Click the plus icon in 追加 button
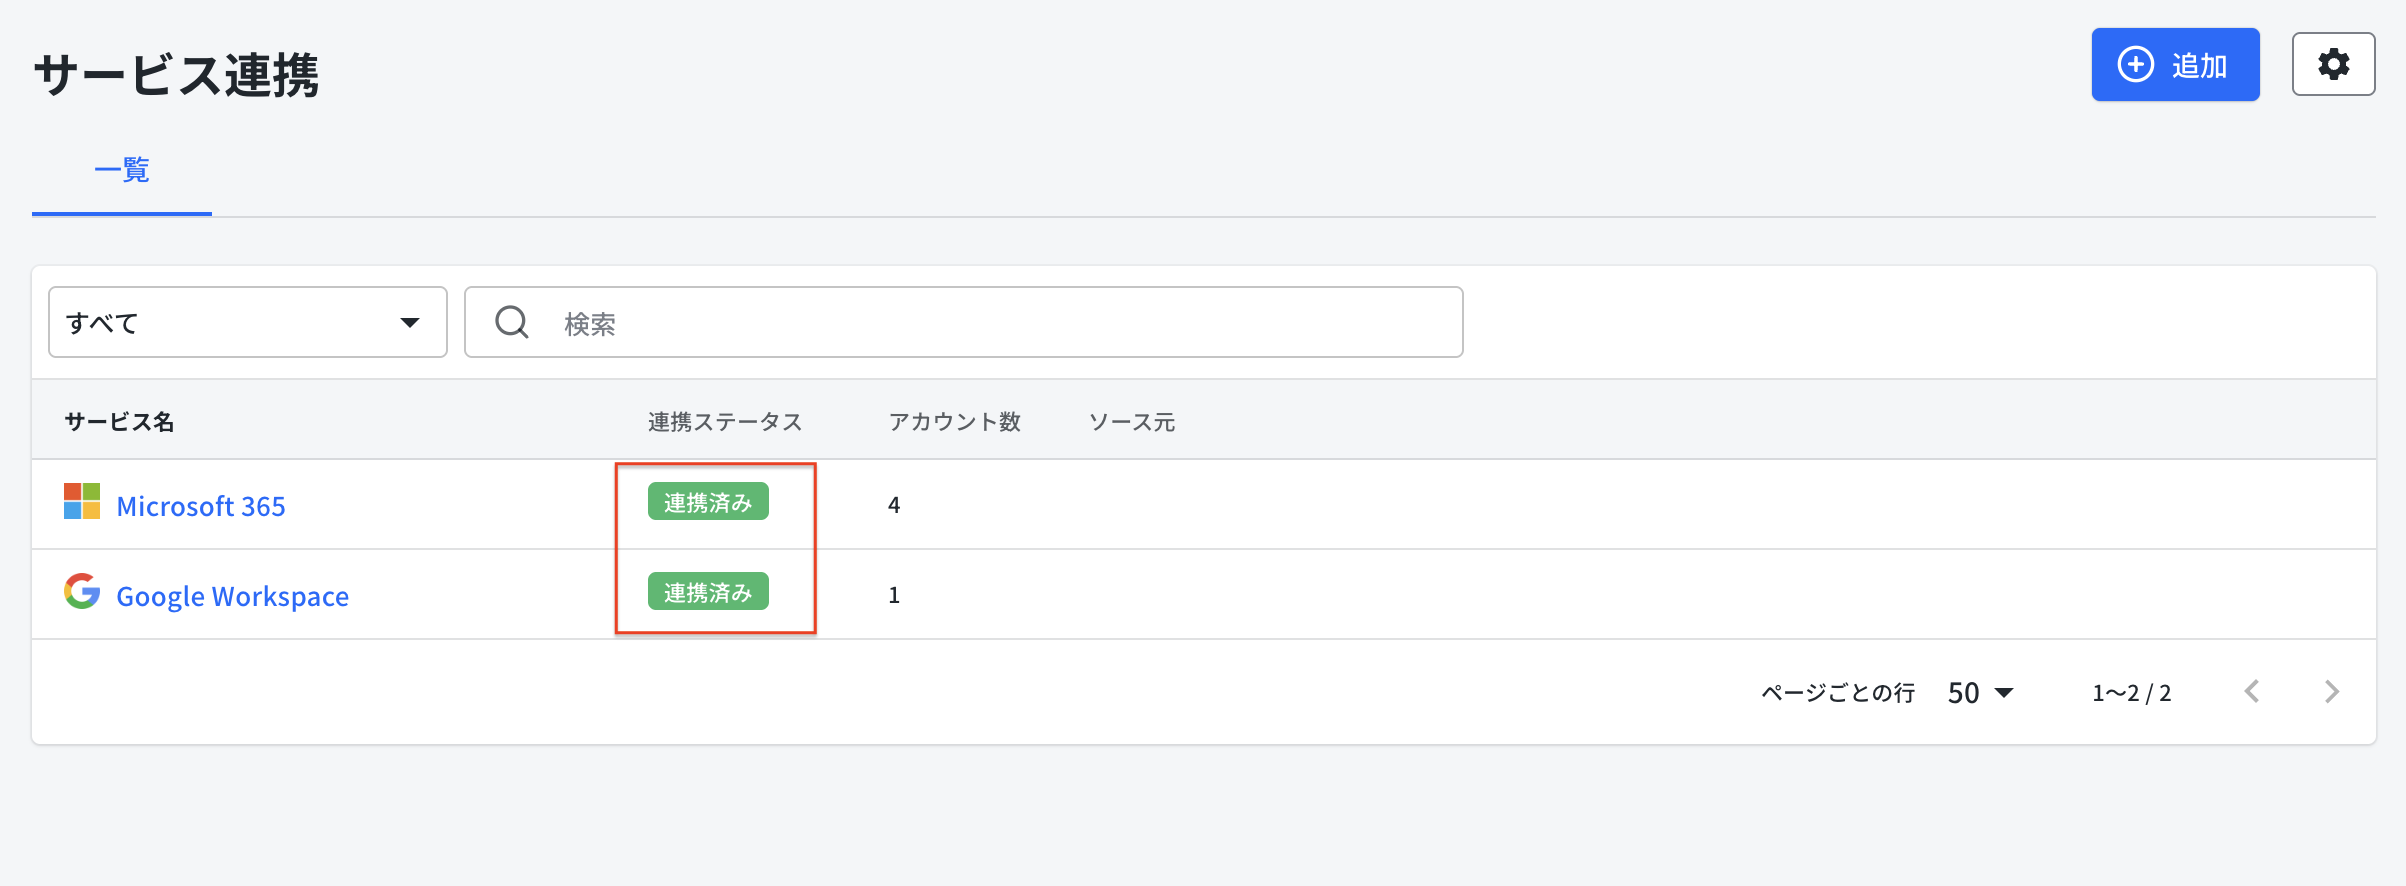Viewport: 2406px width, 886px height. click(2135, 65)
